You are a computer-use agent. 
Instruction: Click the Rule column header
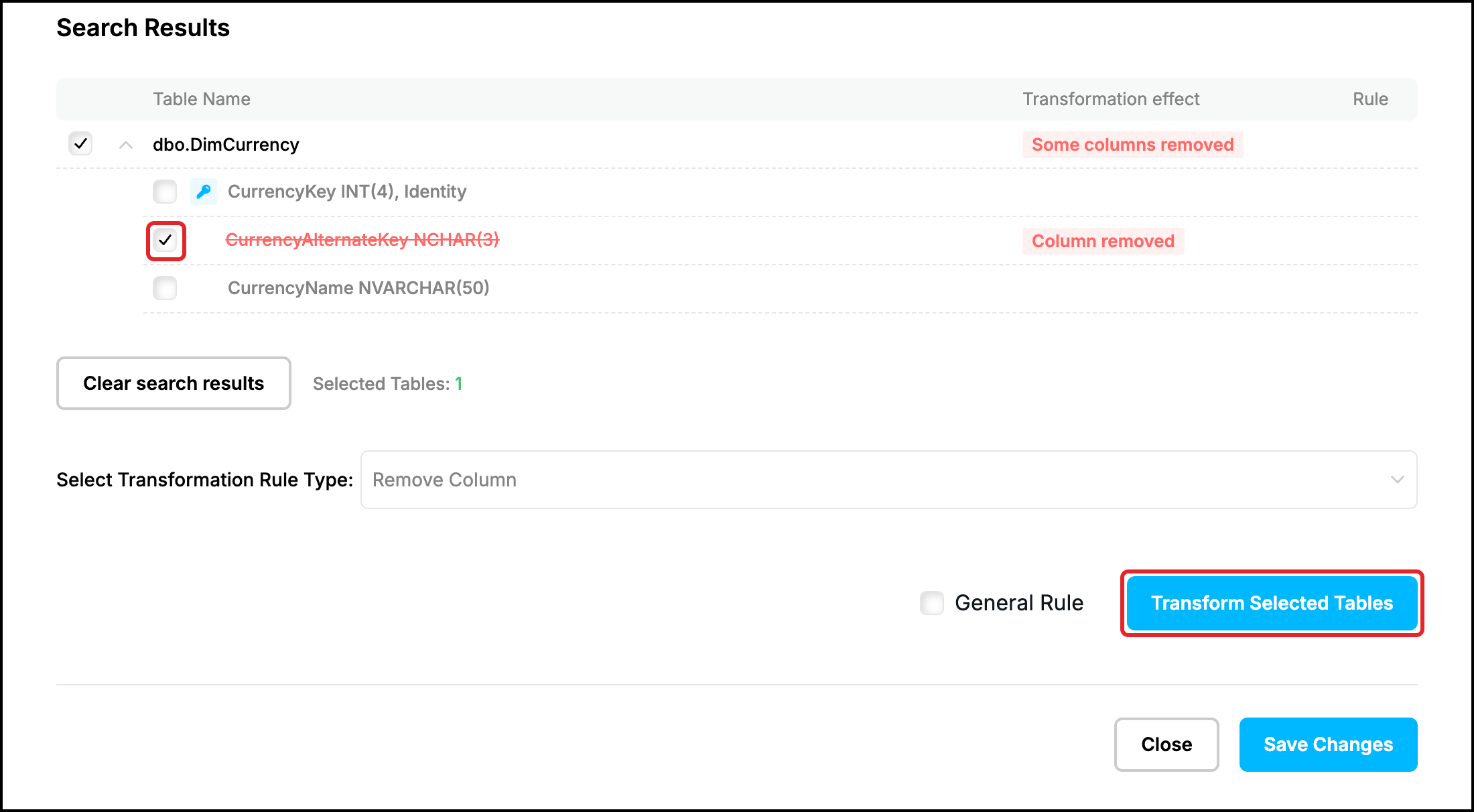[1370, 99]
